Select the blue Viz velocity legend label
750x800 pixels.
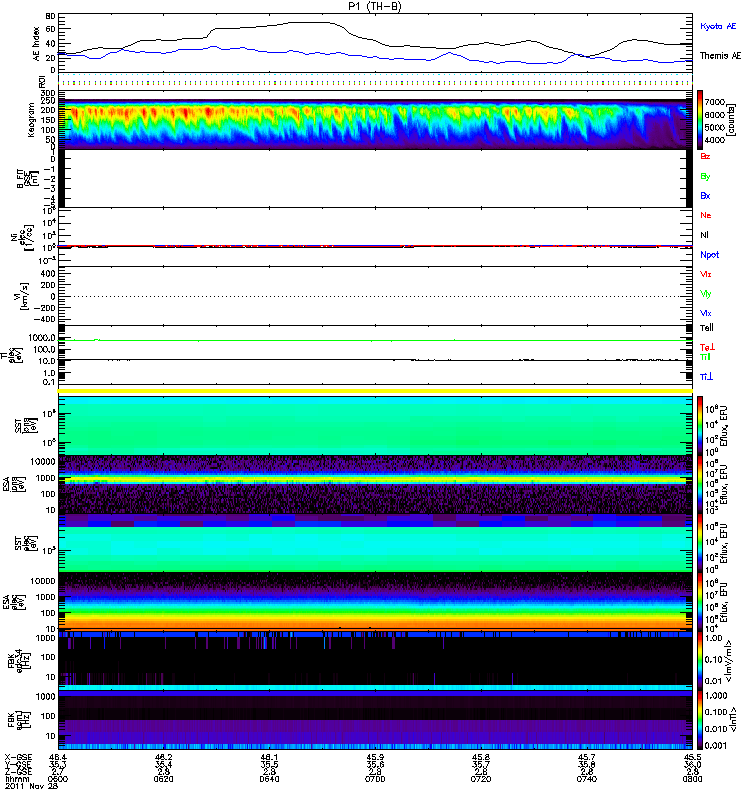pyautogui.click(x=706, y=313)
